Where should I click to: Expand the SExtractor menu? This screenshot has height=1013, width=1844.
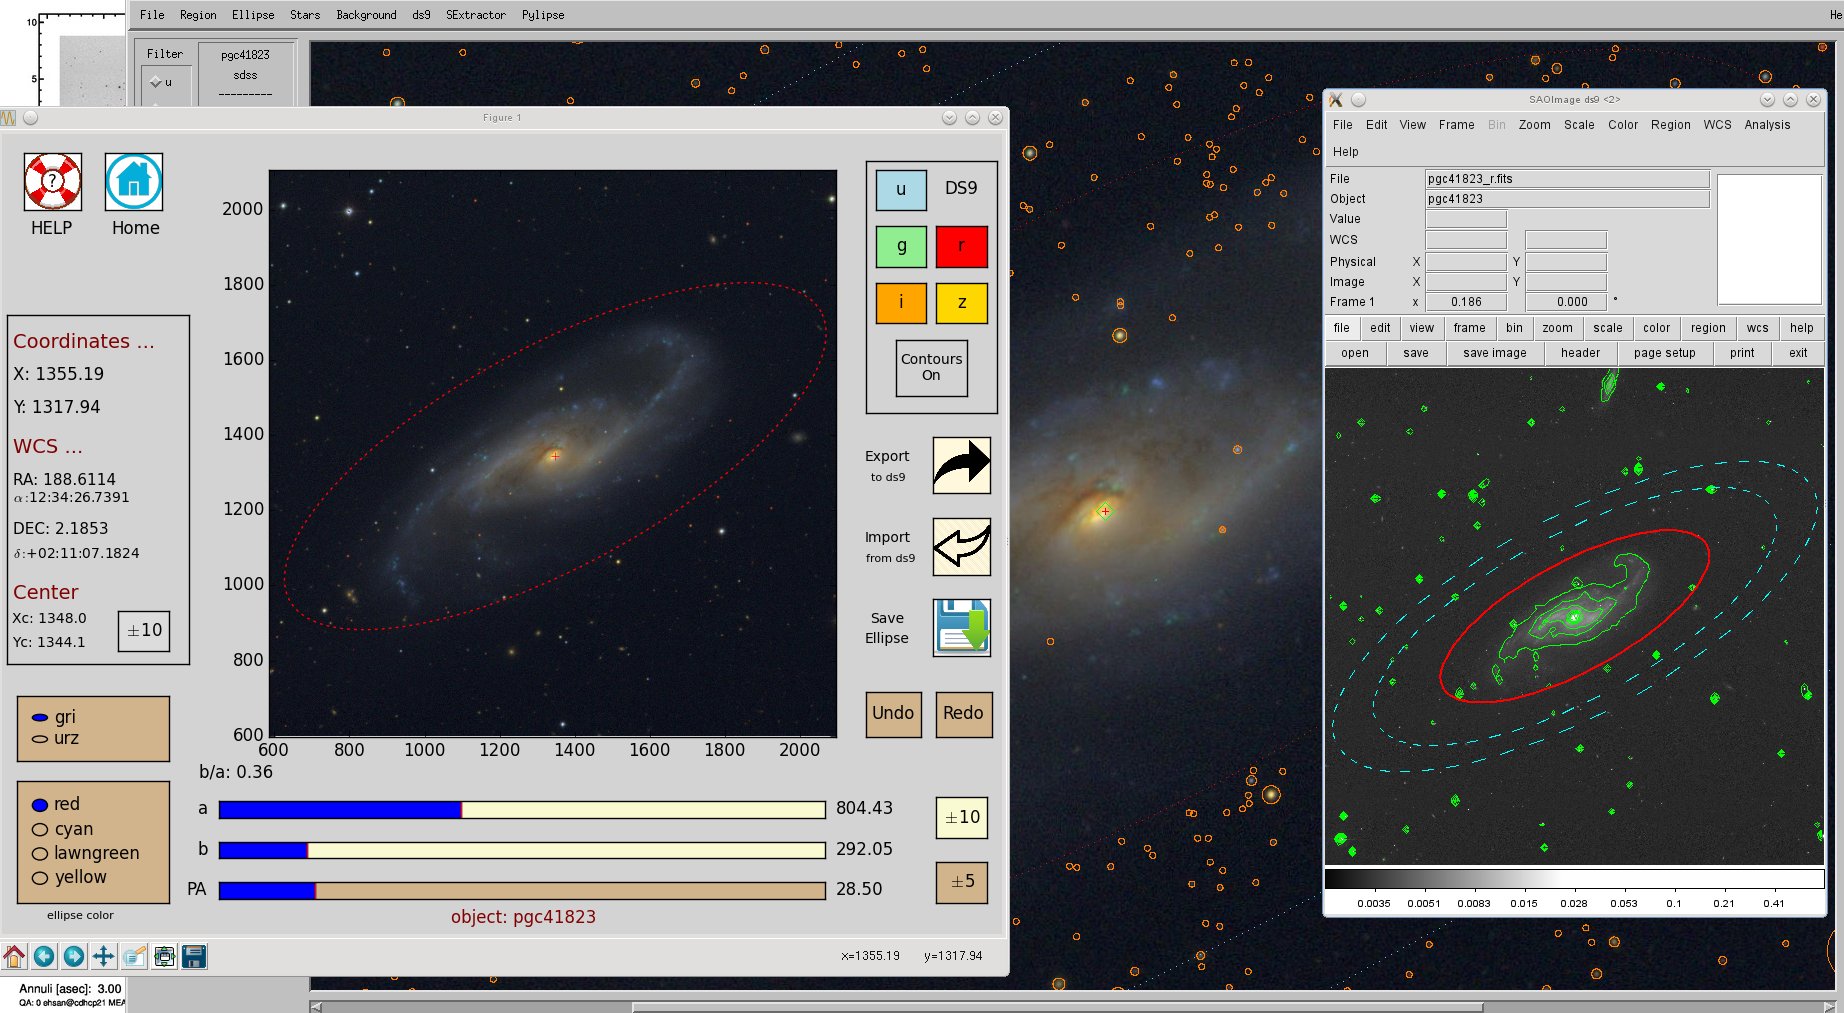pos(476,15)
